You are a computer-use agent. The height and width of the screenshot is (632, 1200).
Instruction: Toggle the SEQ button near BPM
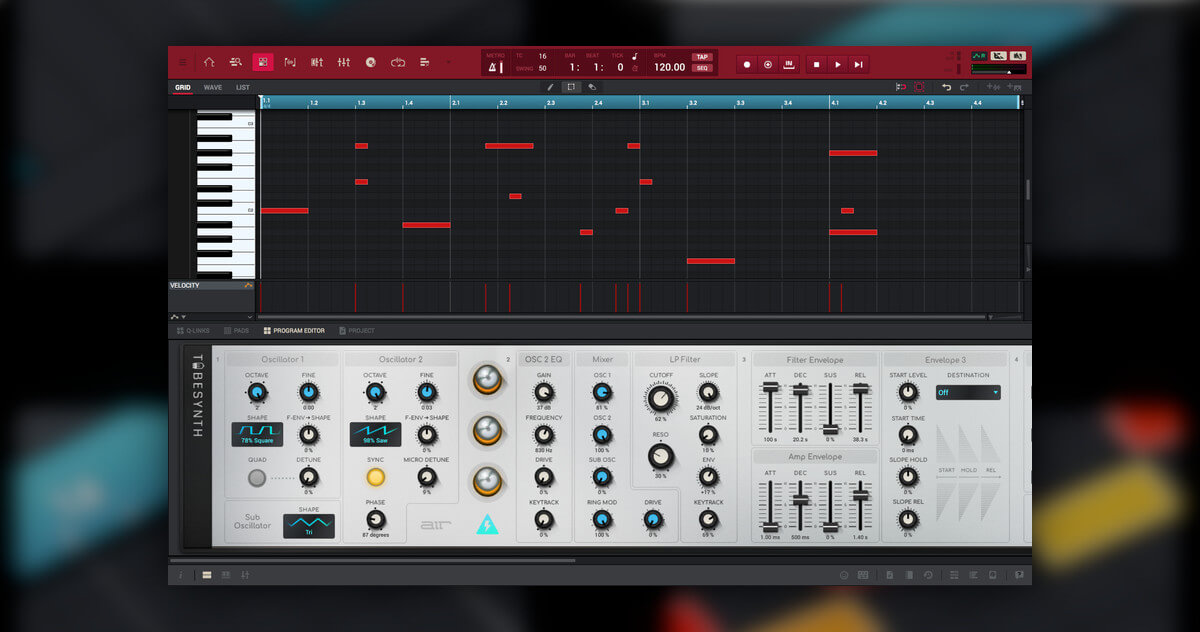click(702, 68)
